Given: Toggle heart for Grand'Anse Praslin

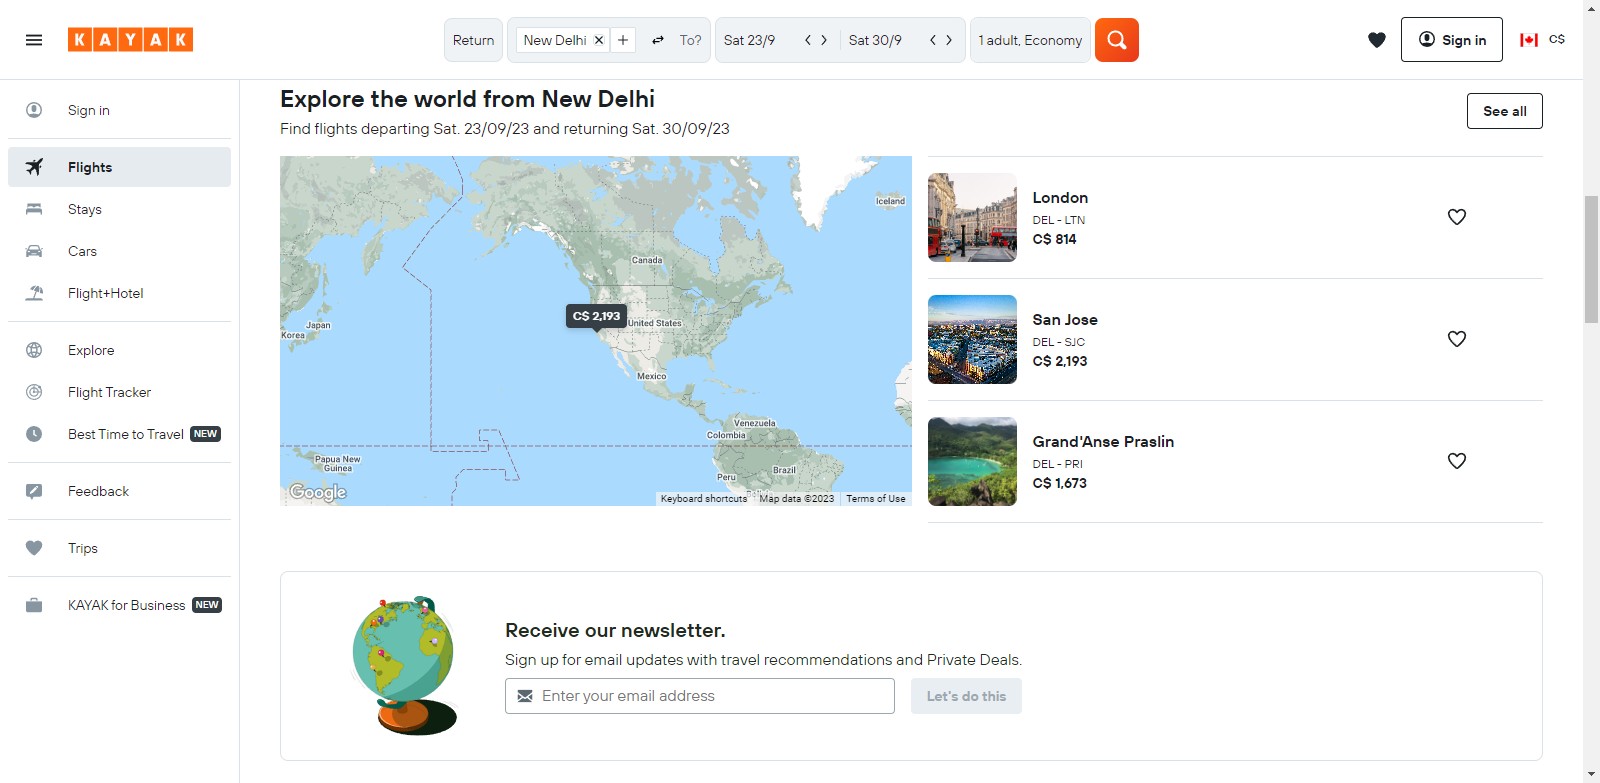Looking at the screenshot, I should click(x=1456, y=461).
